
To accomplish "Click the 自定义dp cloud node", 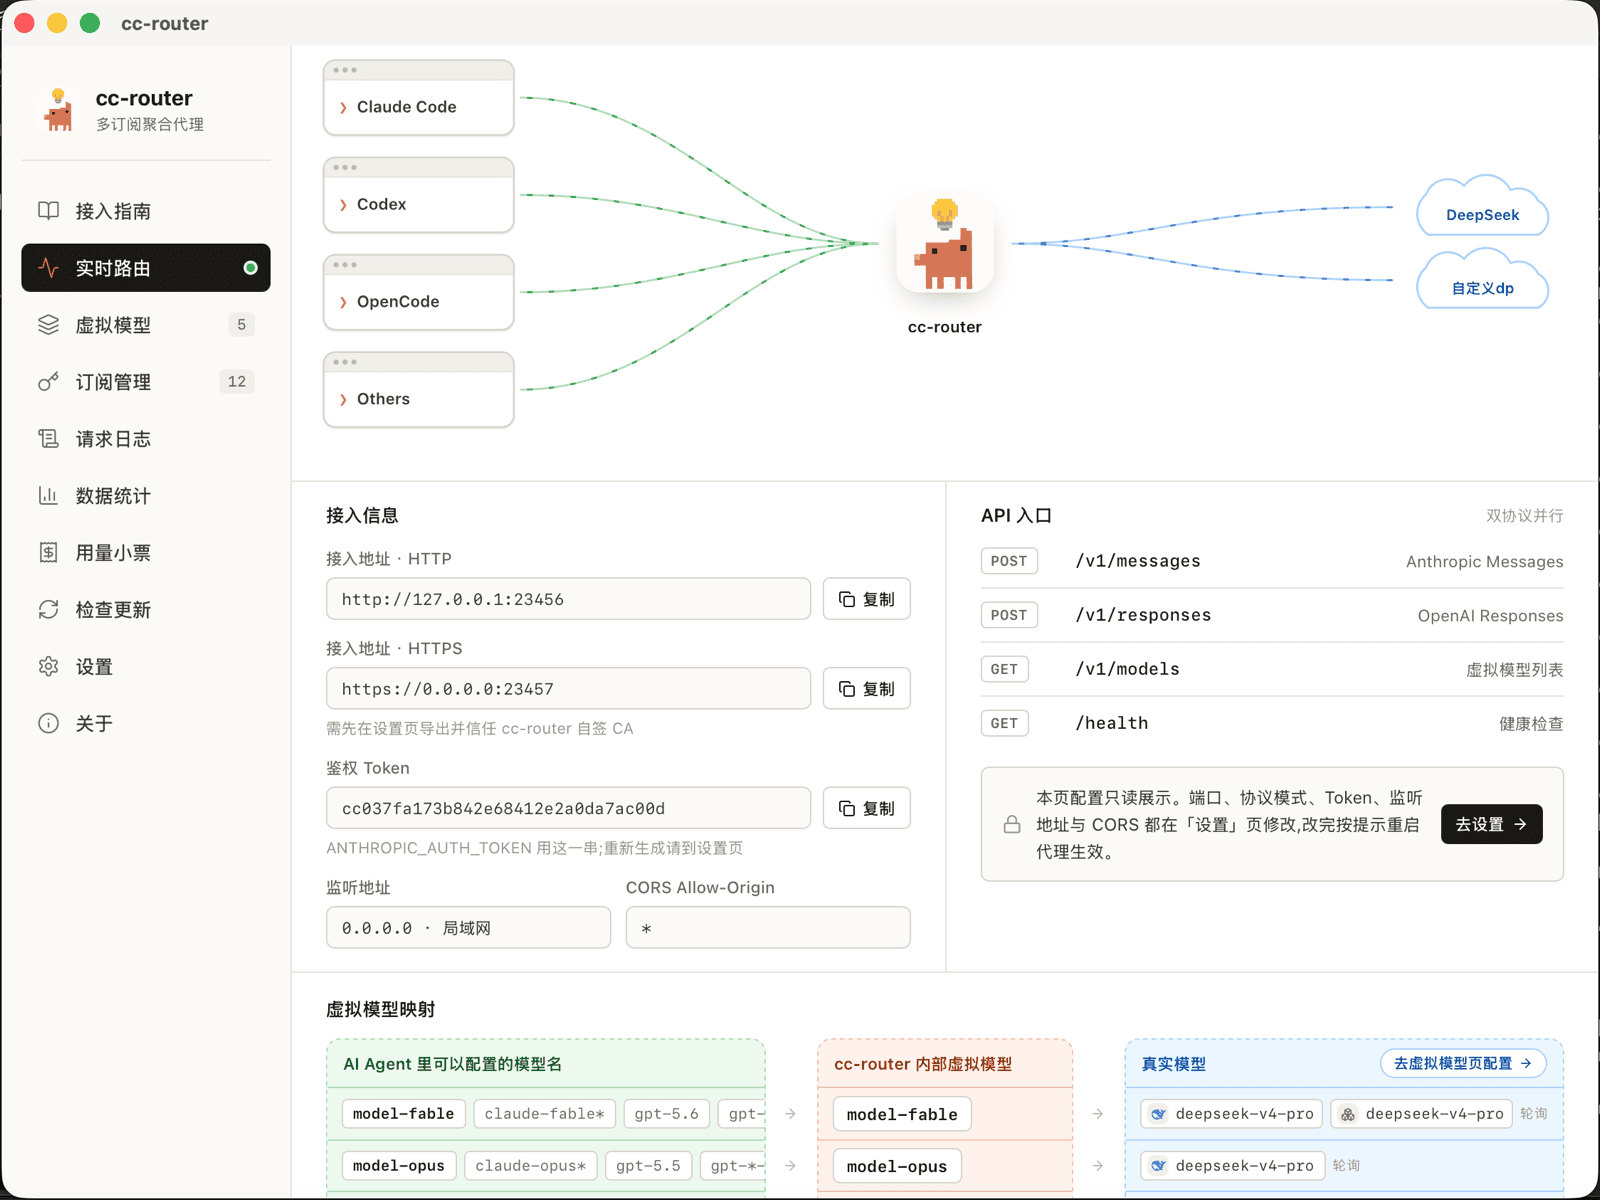I will (x=1482, y=280).
